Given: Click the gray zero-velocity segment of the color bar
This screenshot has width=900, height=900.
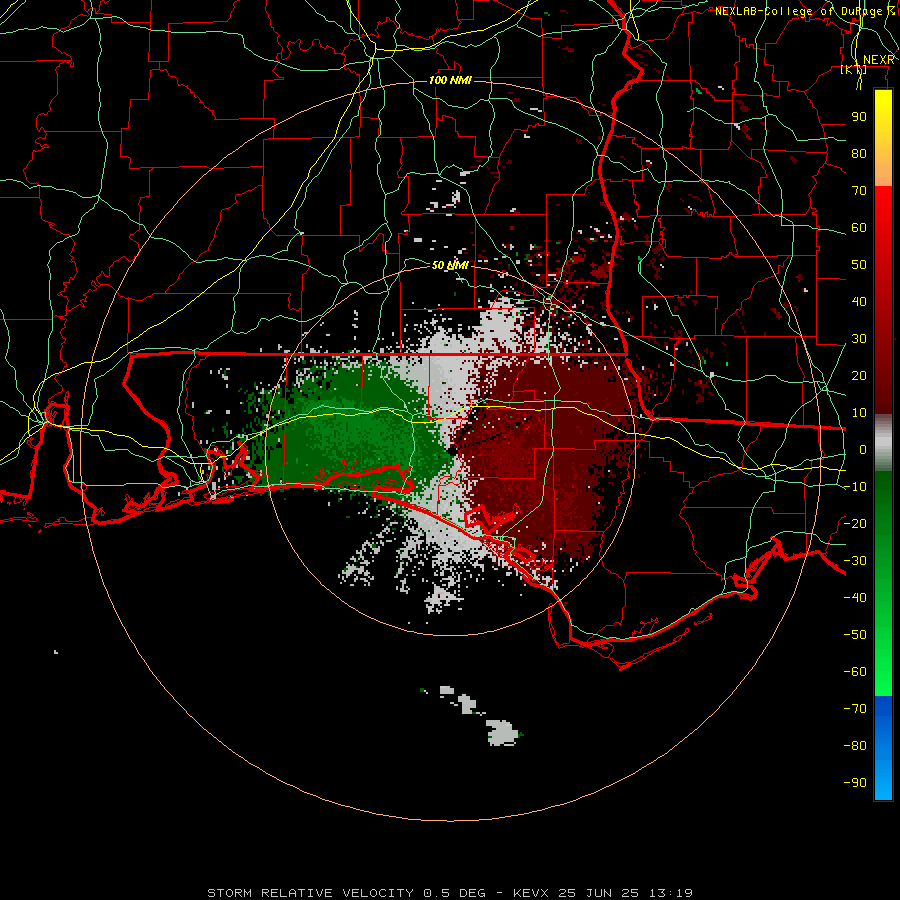Looking at the screenshot, I should click(x=883, y=443).
